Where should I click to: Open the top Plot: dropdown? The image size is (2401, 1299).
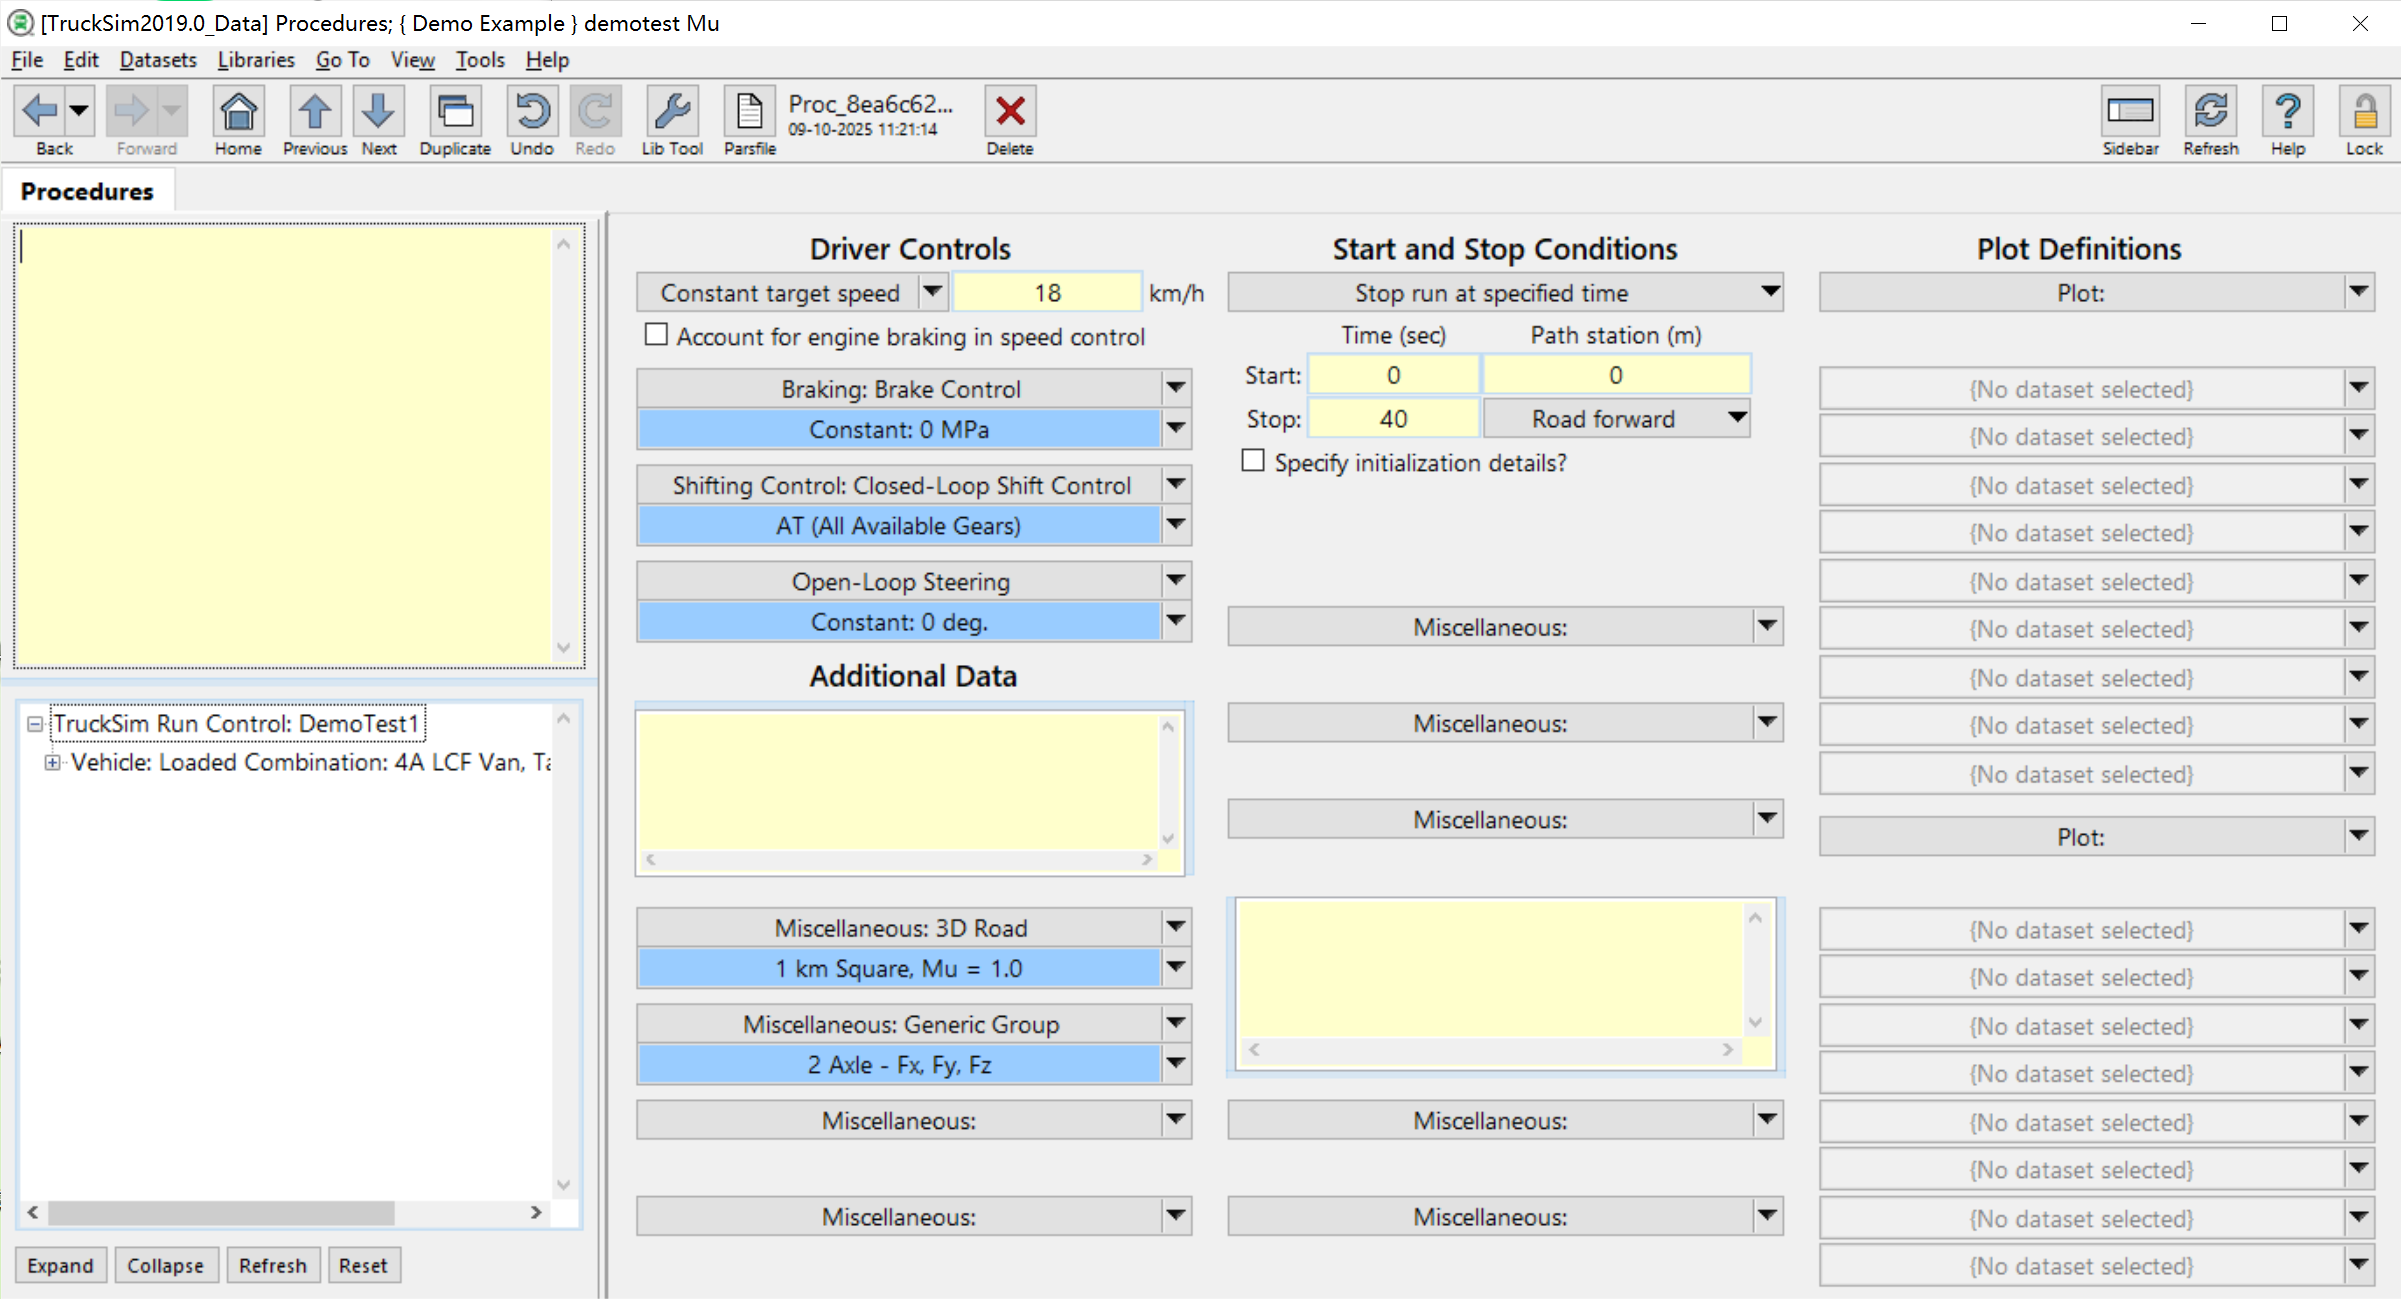[2358, 292]
